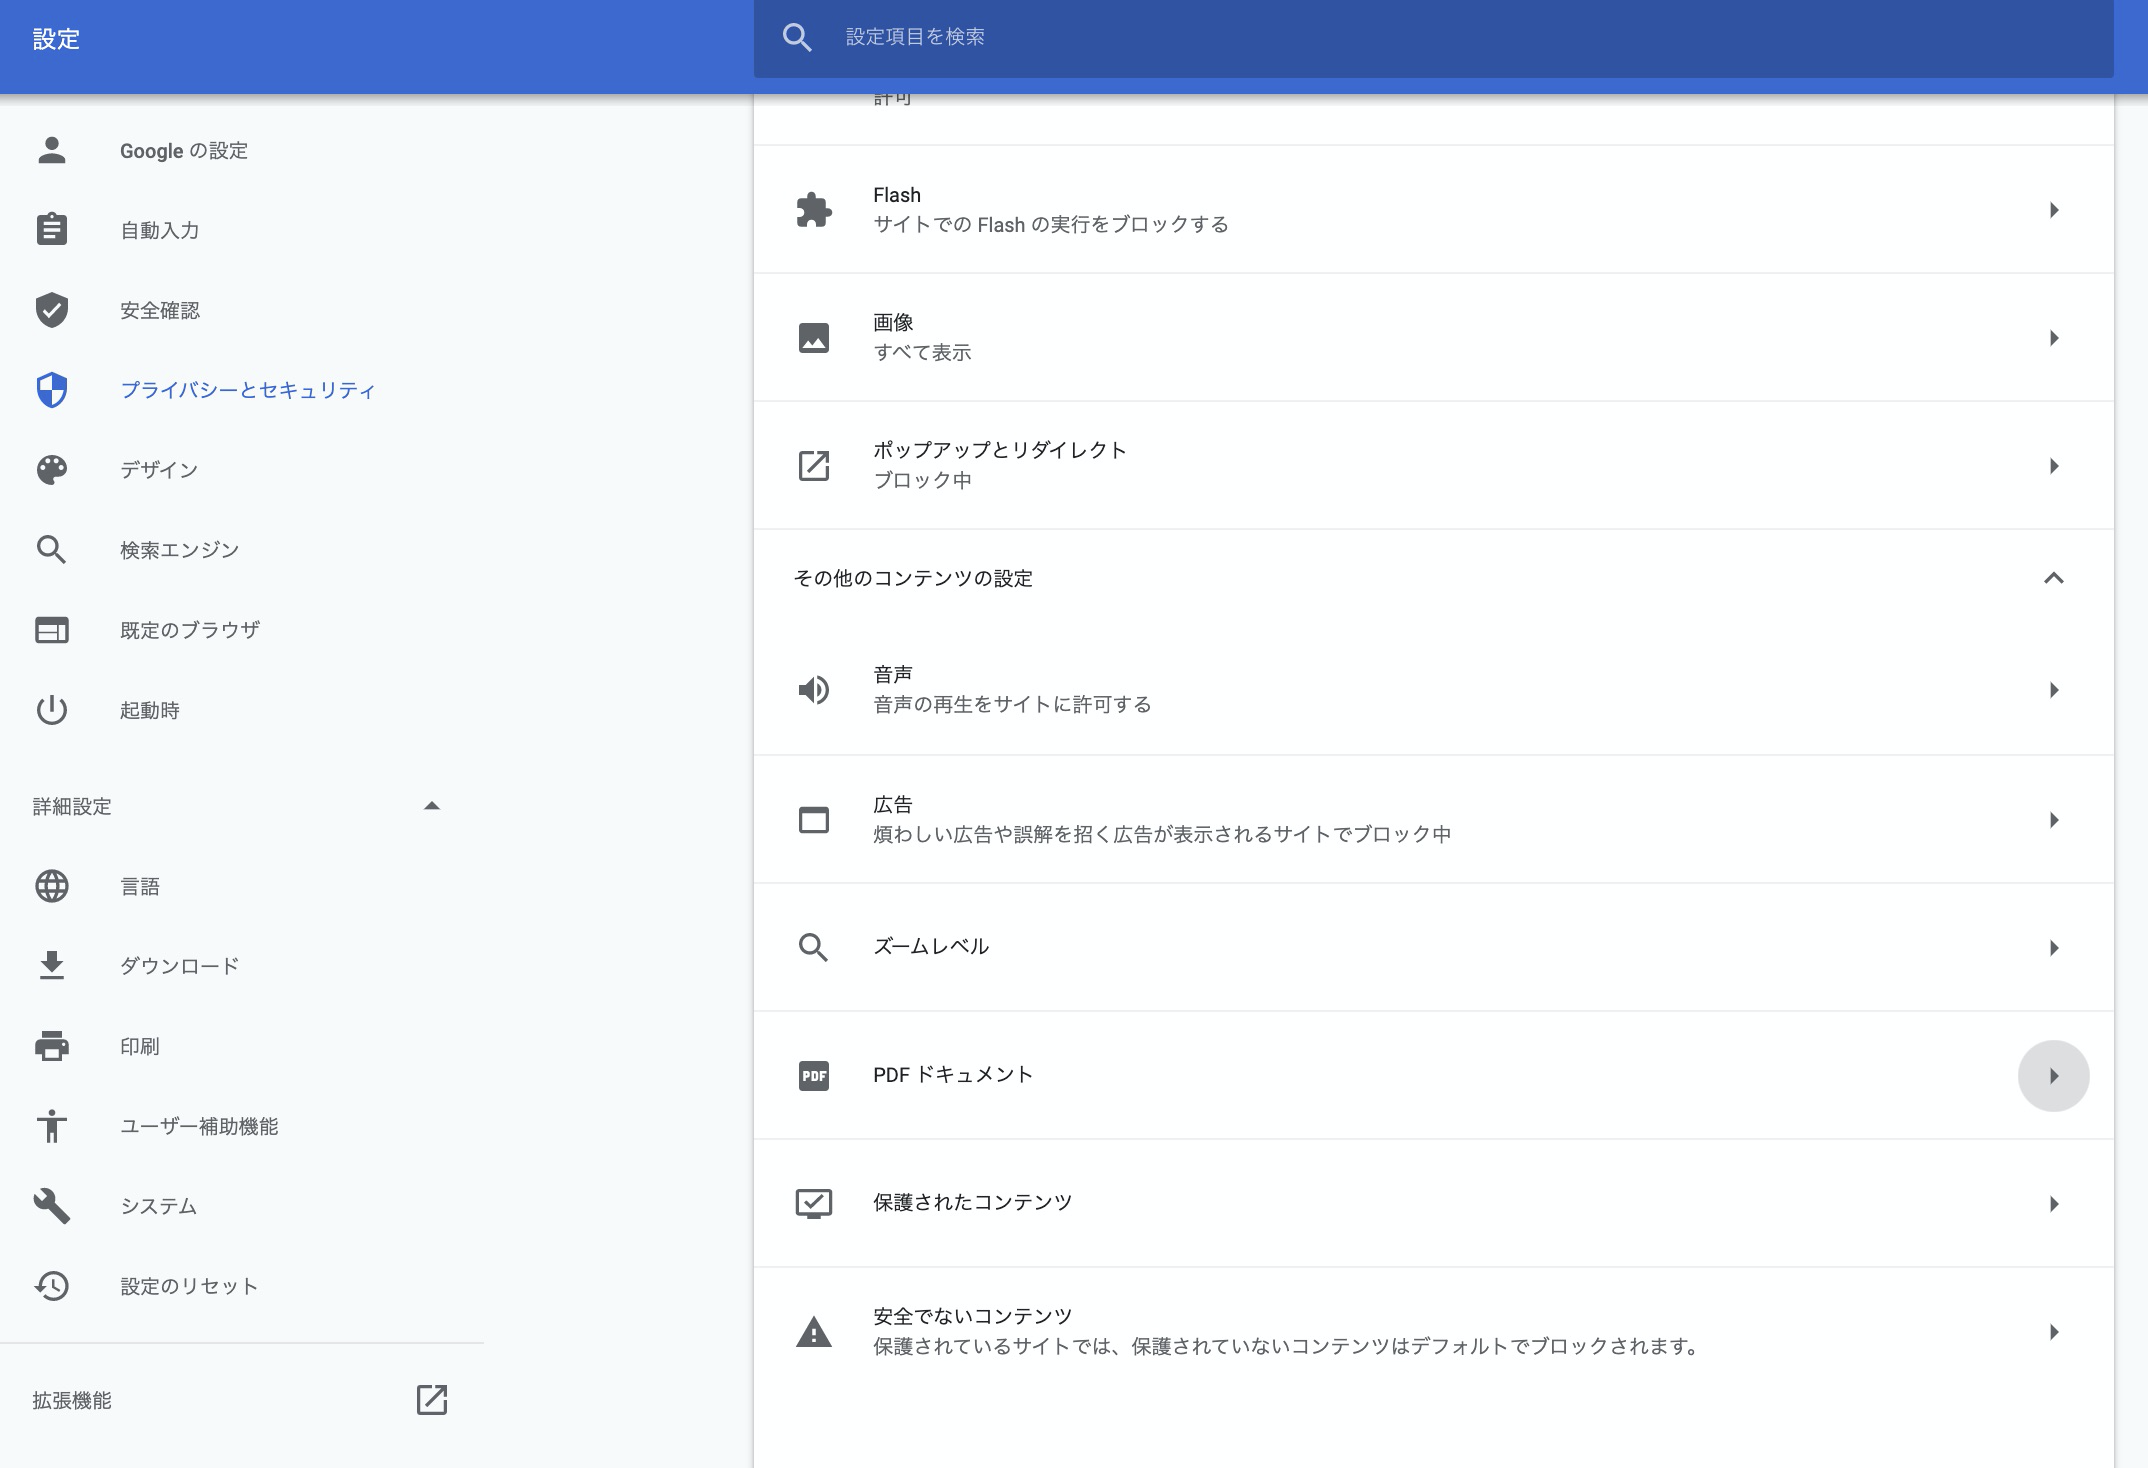Click the ブロック中 status under ポップアップ
Viewport: 2148px width, 1468px height.
point(922,480)
